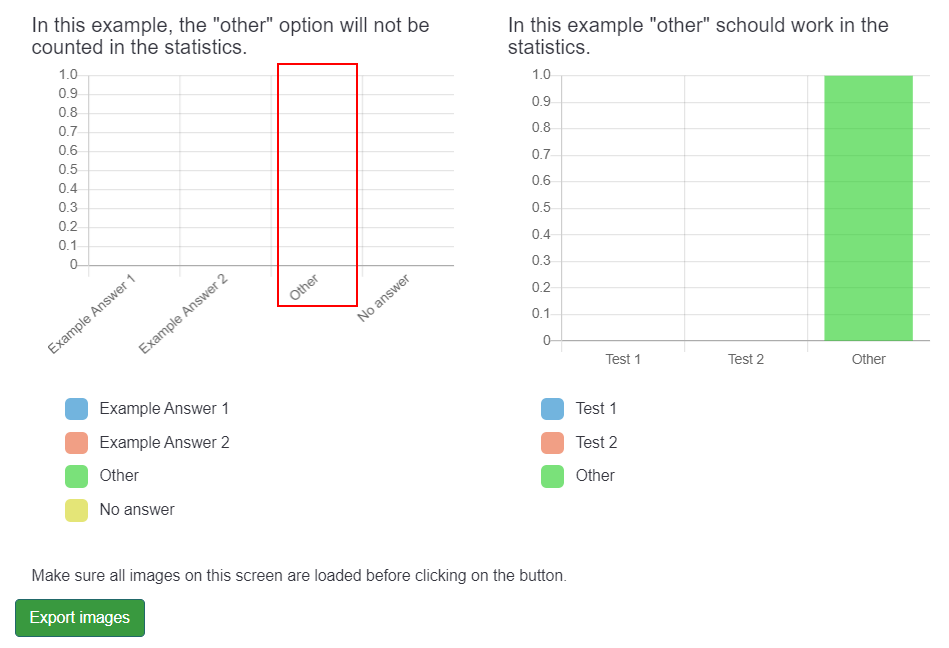Toggle No answer legend label
The image size is (949, 648).
click(x=137, y=510)
